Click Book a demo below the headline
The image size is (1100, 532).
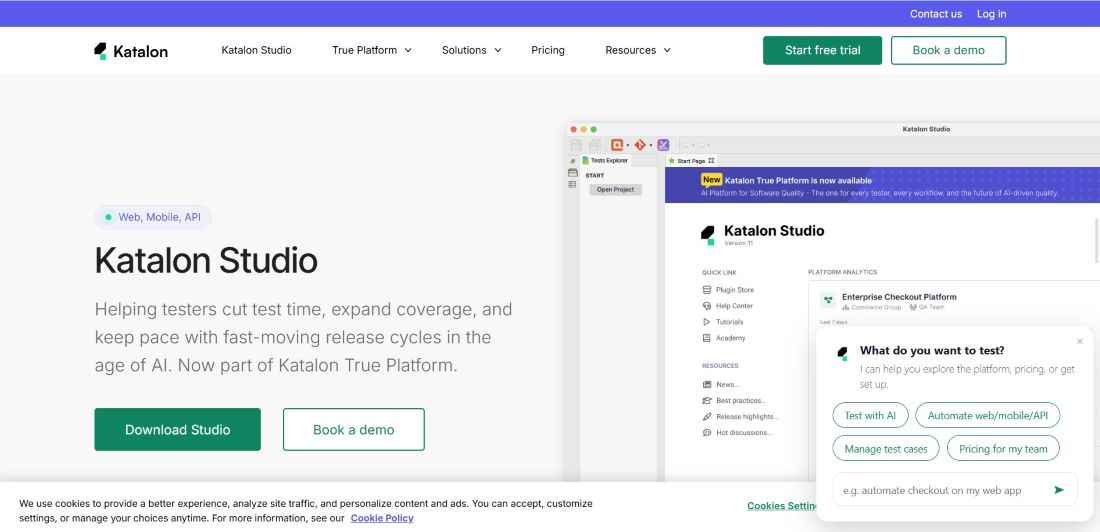click(x=354, y=430)
